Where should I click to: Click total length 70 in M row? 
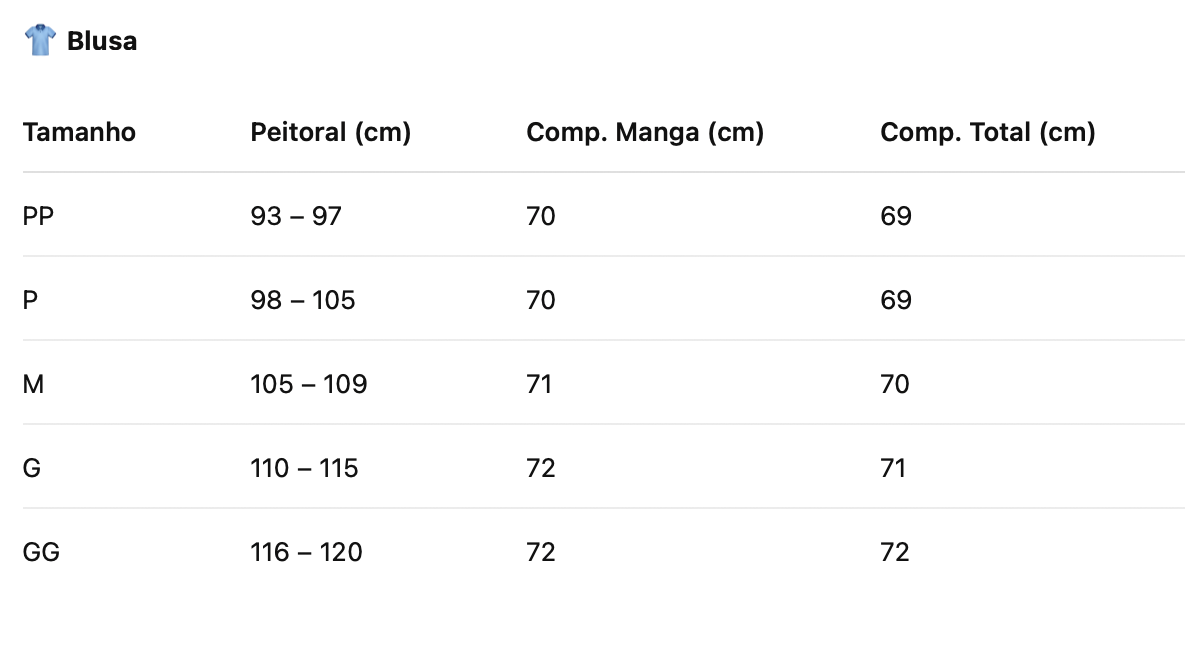pyautogui.click(x=895, y=384)
